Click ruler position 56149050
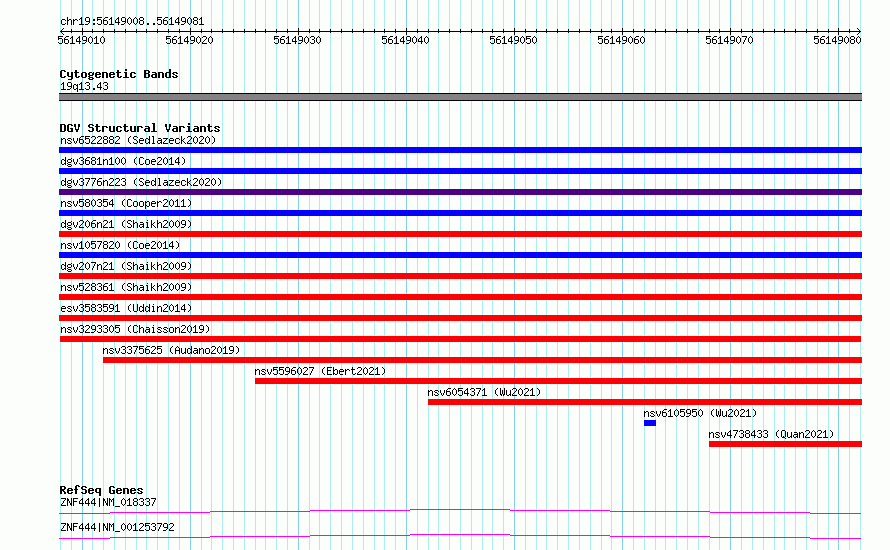 [513, 40]
